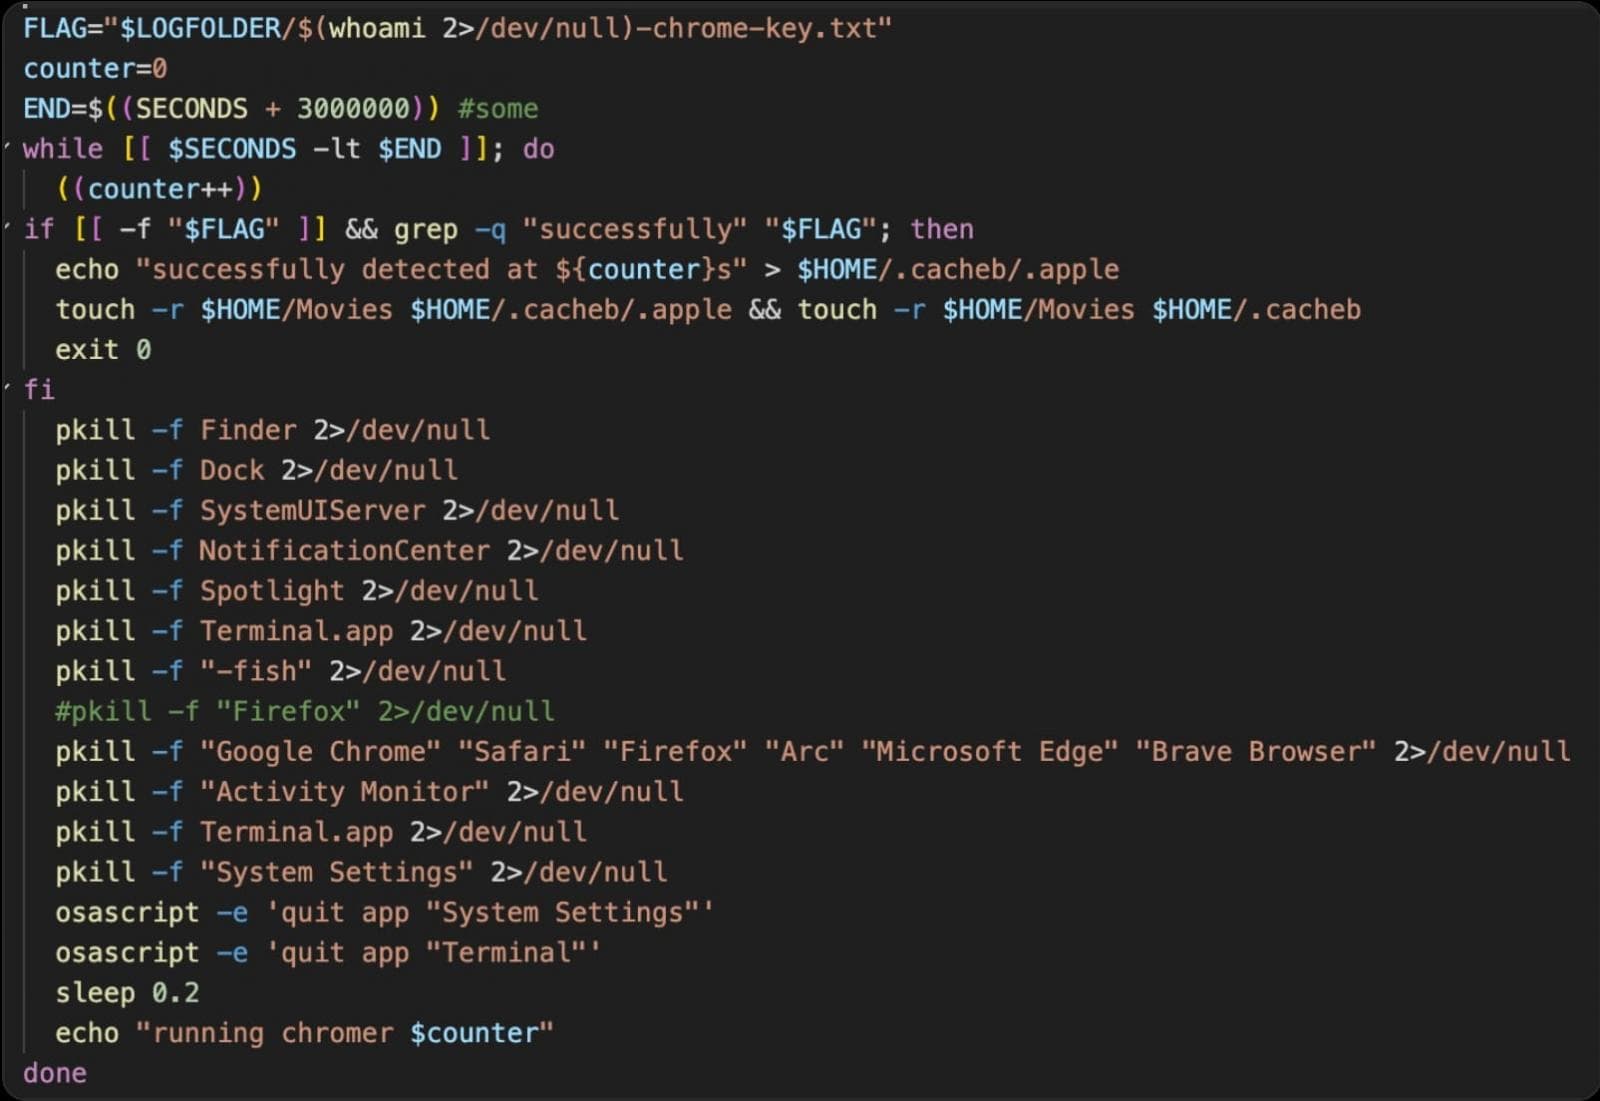Screen dimensions: 1600x1101
Task: Click the word 'Spotlight'
Action: coord(272,591)
